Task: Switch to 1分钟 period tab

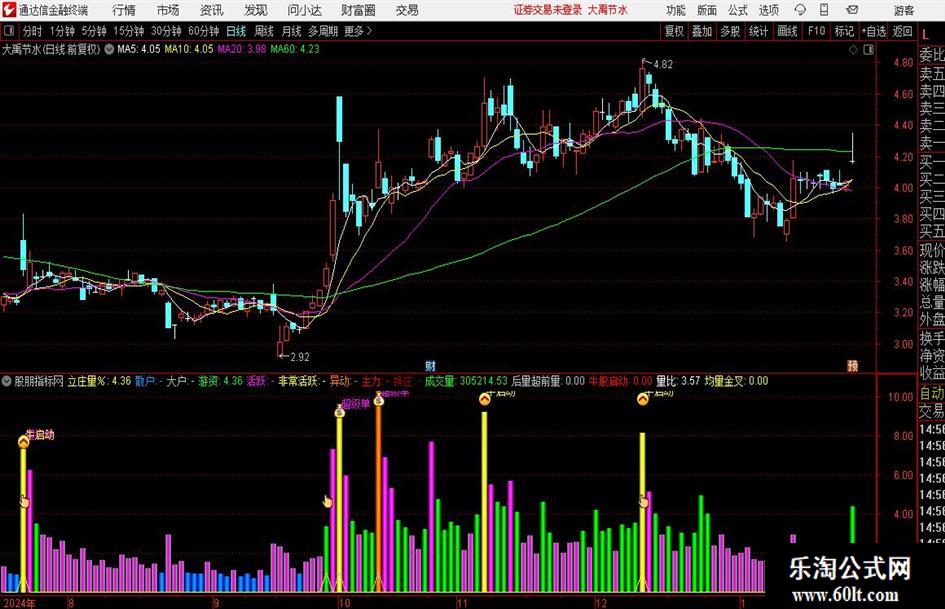Action: click(62, 31)
